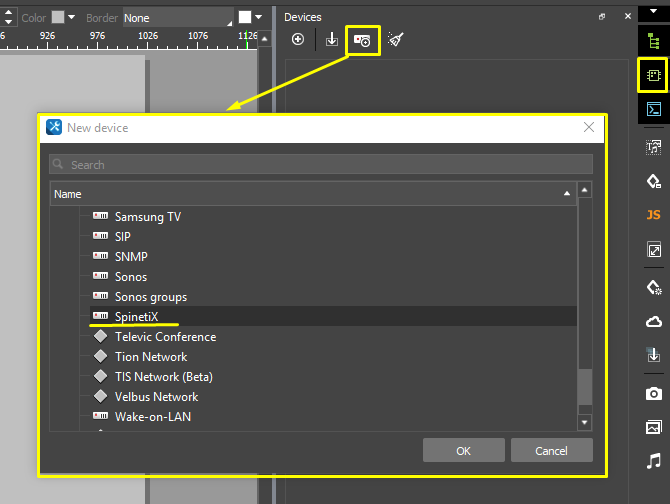Open the Devices chip icon in sidebar
This screenshot has height=504, width=670.
click(x=654, y=75)
